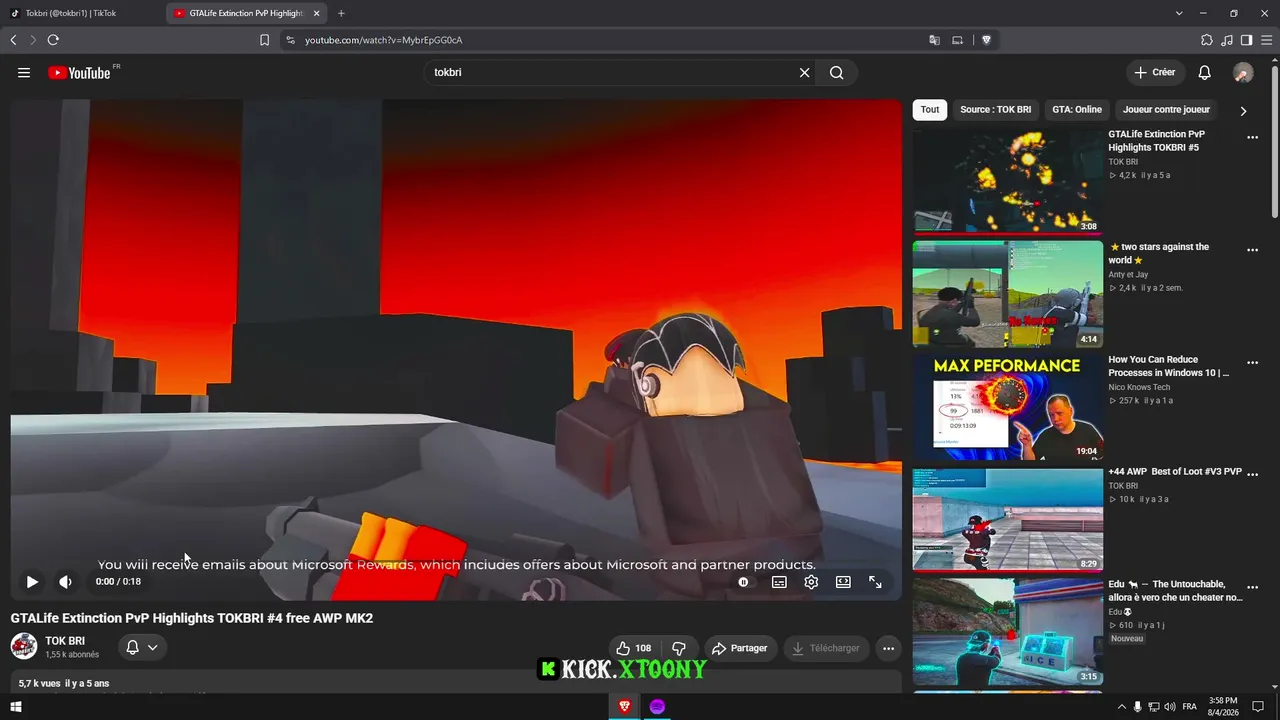
Task: Open the translate page icon
Action: (934, 40)
